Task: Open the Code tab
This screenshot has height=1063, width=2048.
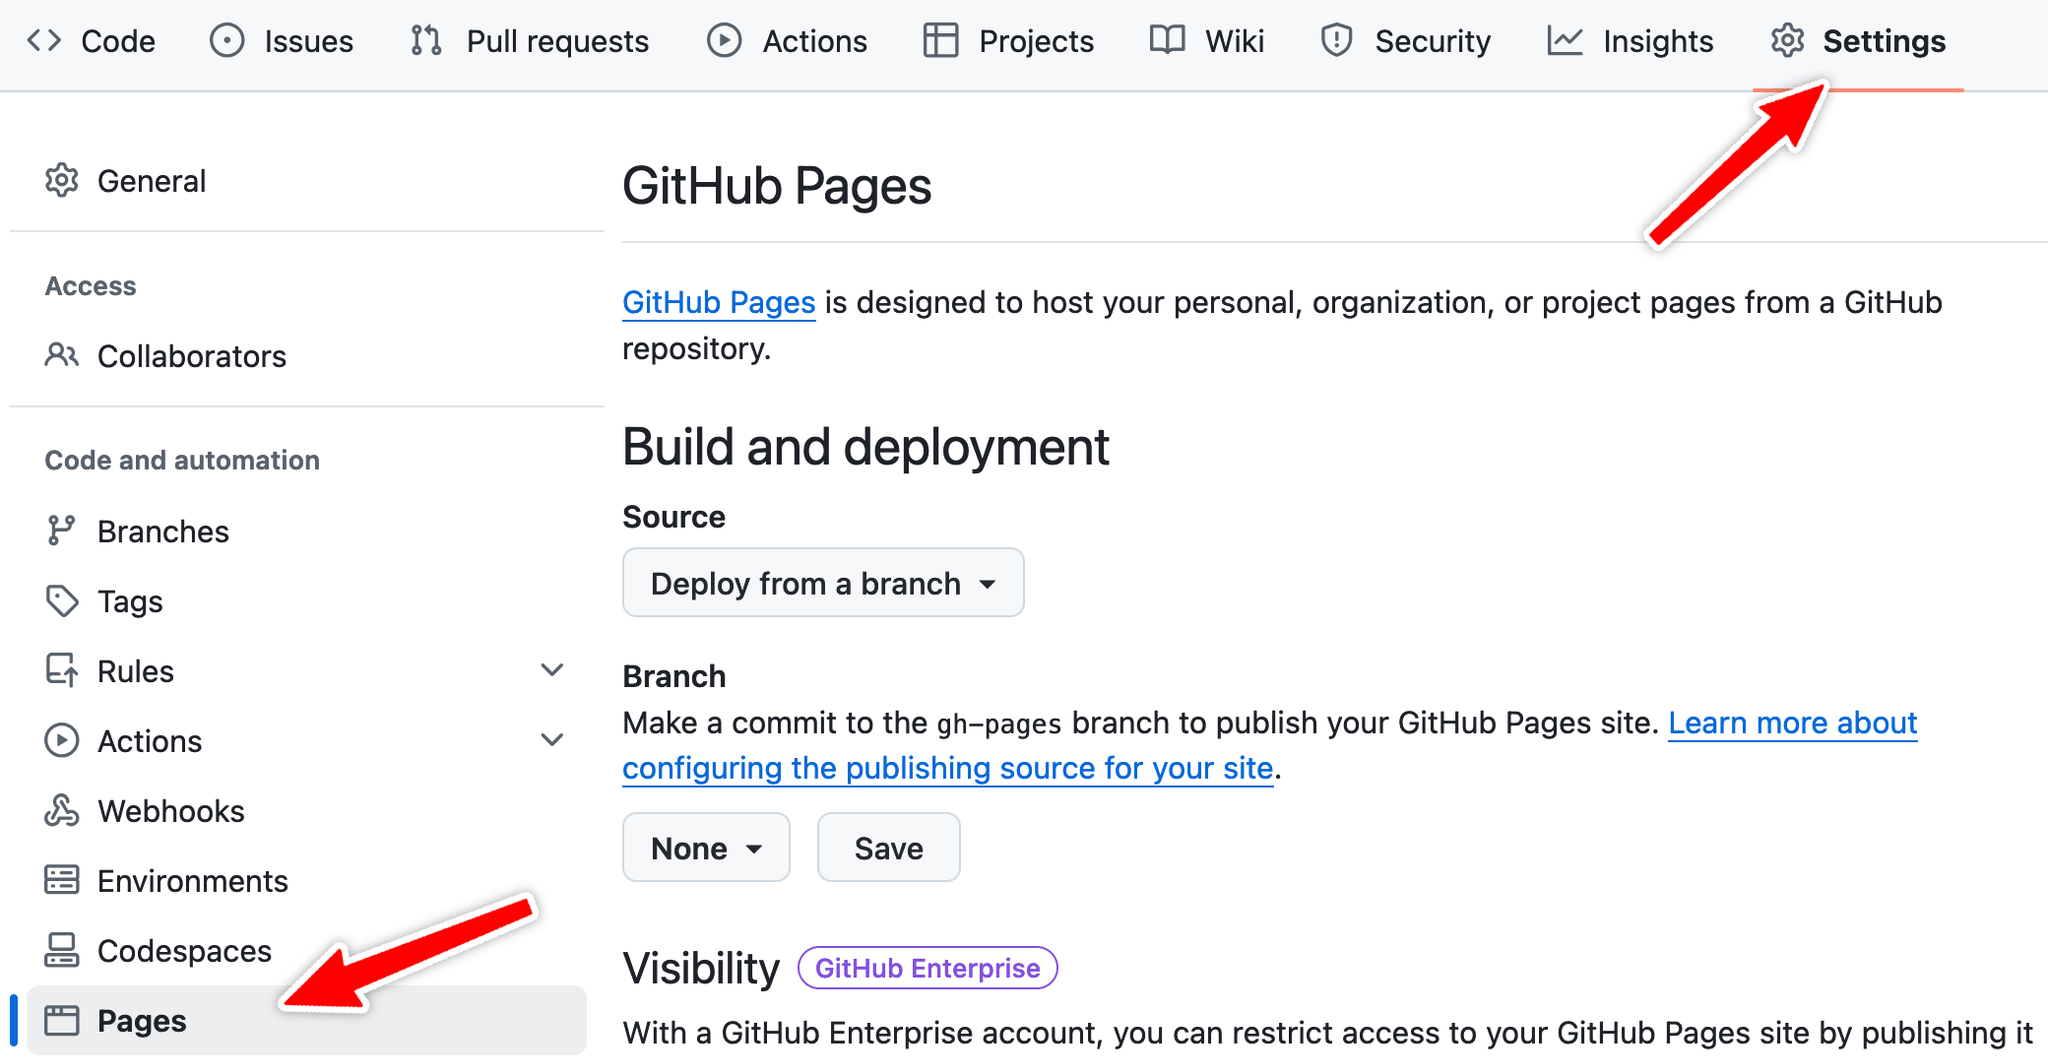Action: 91,41
